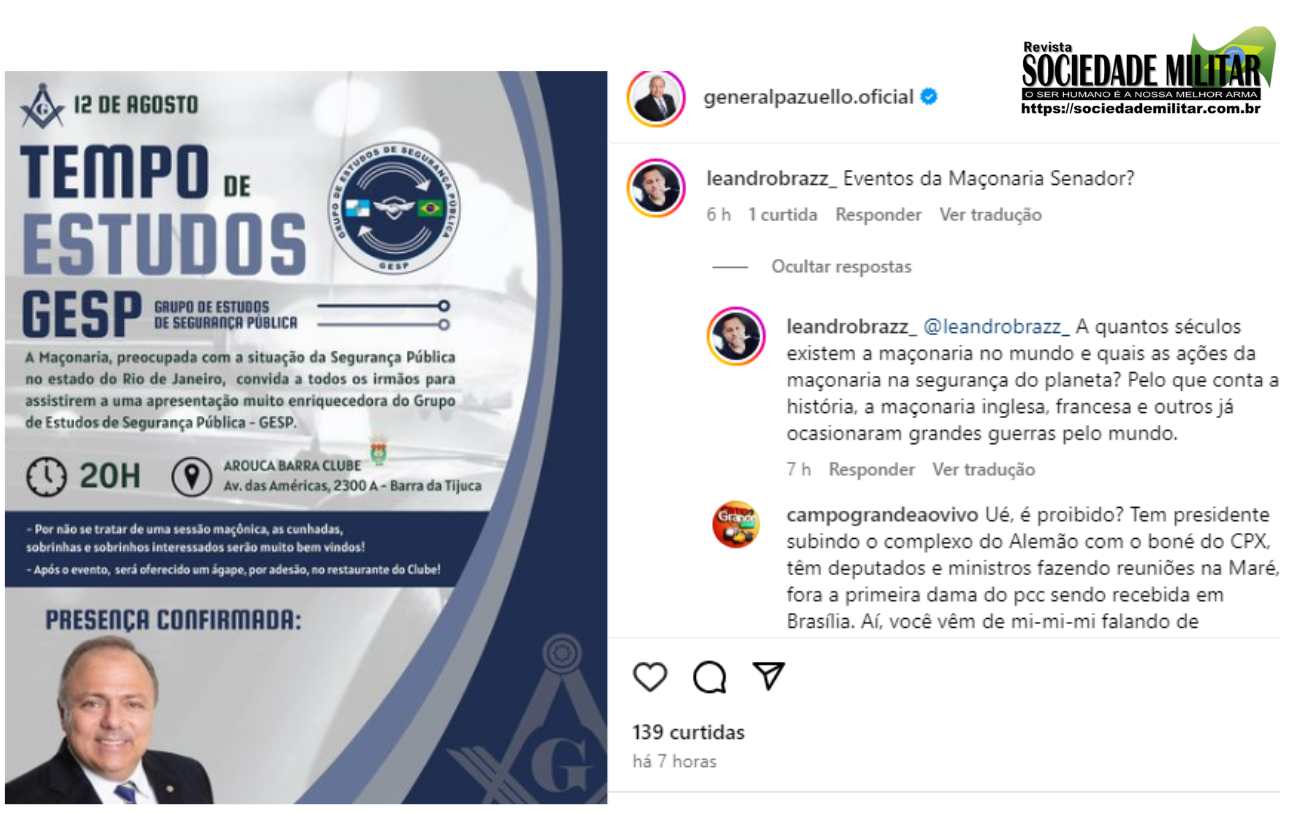Viewport: 1300px width, 813px height.
Task: Open campograndeaovivo profile avatar
Action: (736, 524)
